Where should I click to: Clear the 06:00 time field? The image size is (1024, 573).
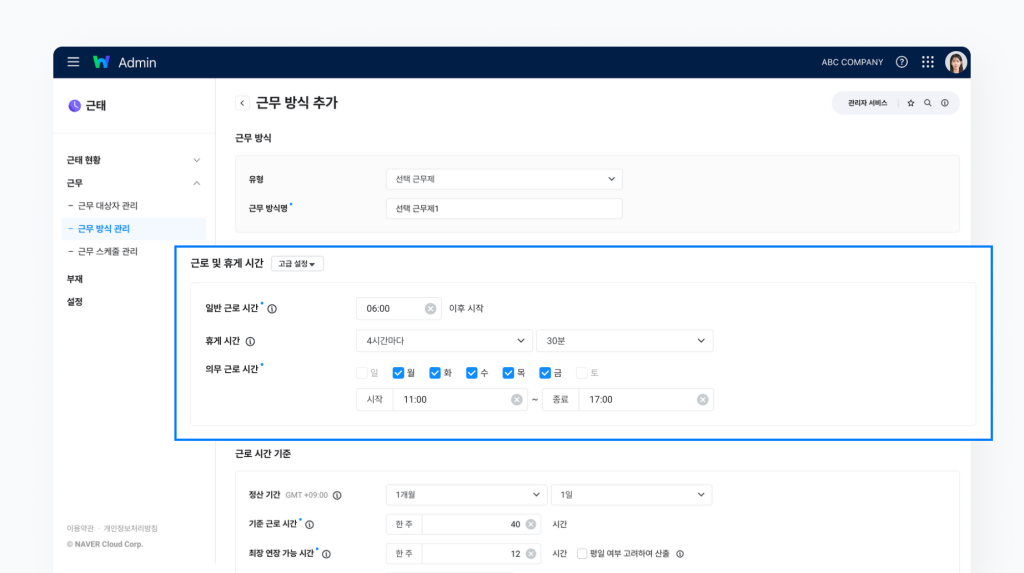tap(430, 309)
